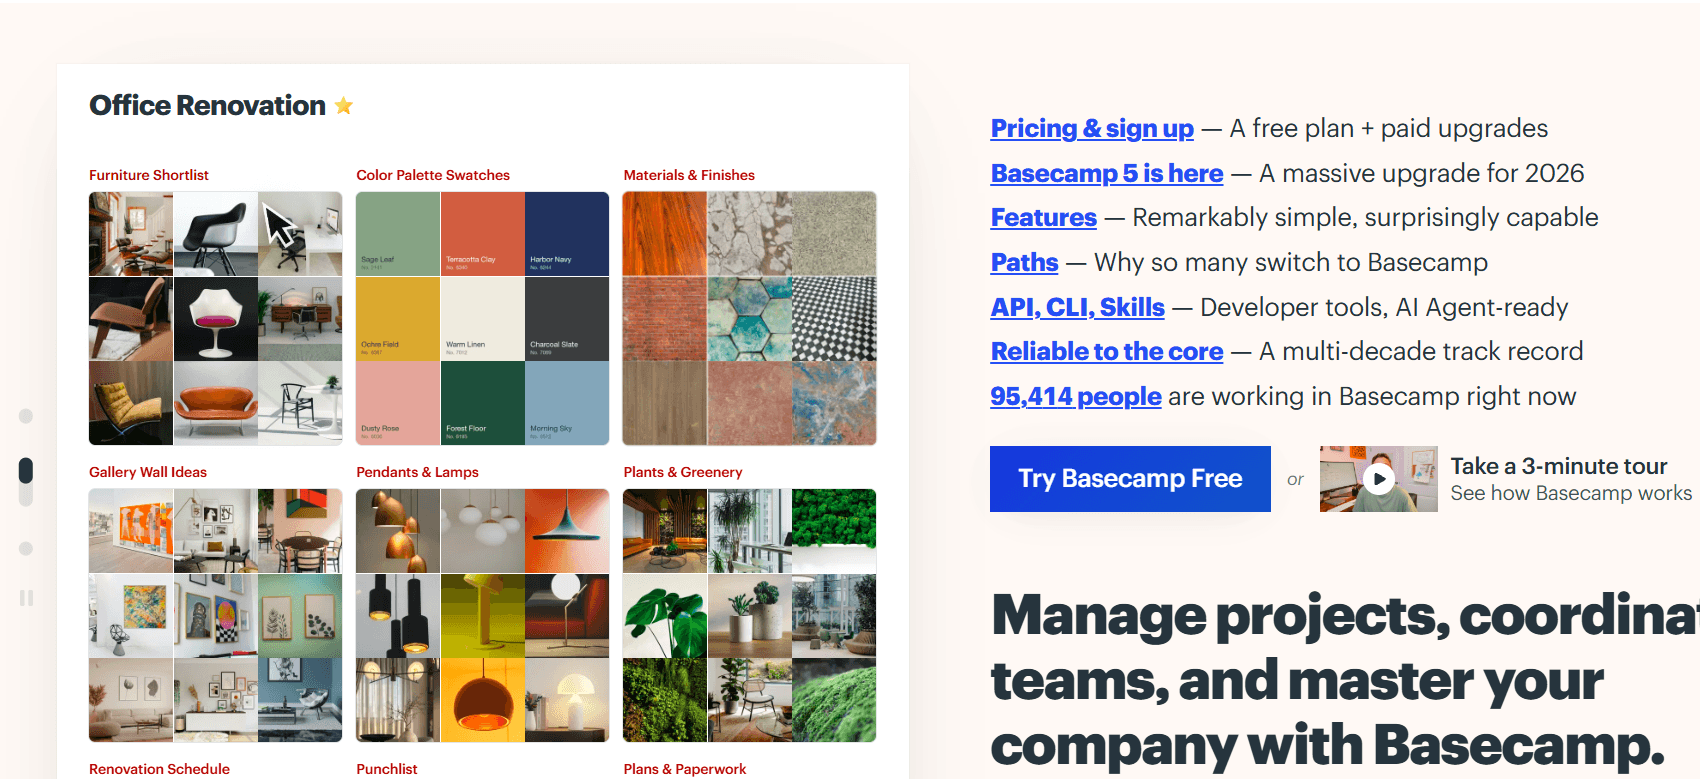Image resolution: width=1700 pixels, height=779 pixels.
Task: Click the Morning Sky blue swatch
Action: click(x=567, y=403)
